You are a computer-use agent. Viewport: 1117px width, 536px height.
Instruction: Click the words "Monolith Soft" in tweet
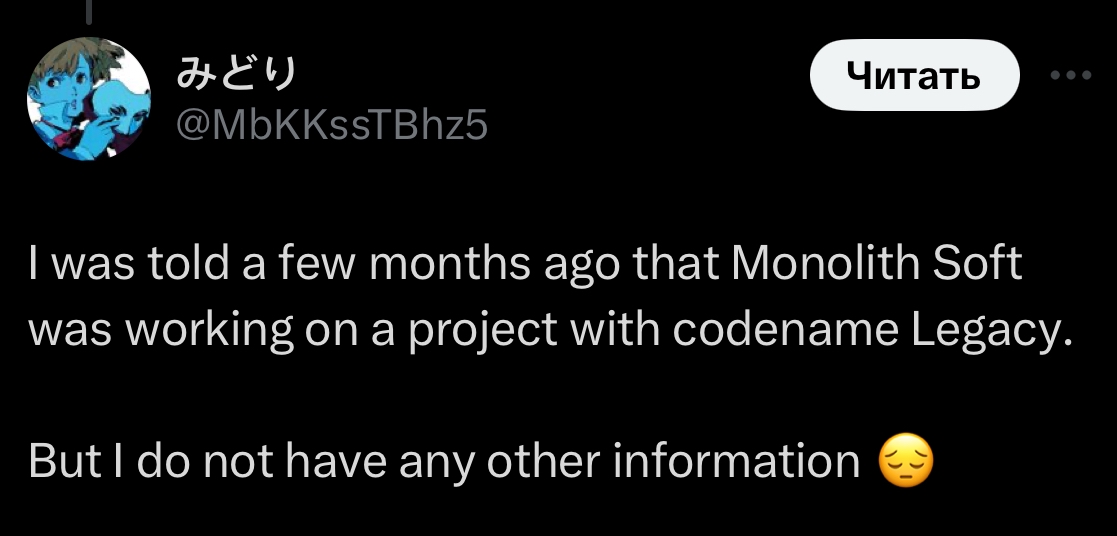pyautogui.click(x=877, y=264)
